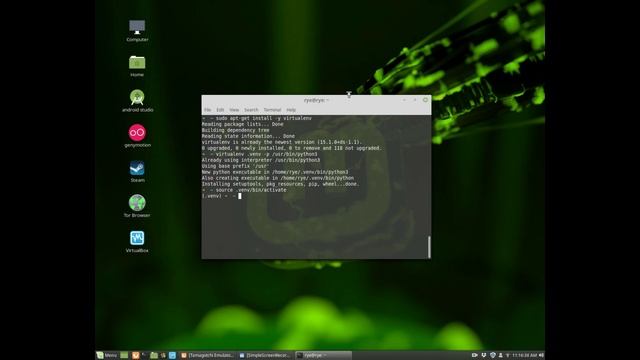
Task: Click the "Also creating executable in" line
Action: point(278,178)
